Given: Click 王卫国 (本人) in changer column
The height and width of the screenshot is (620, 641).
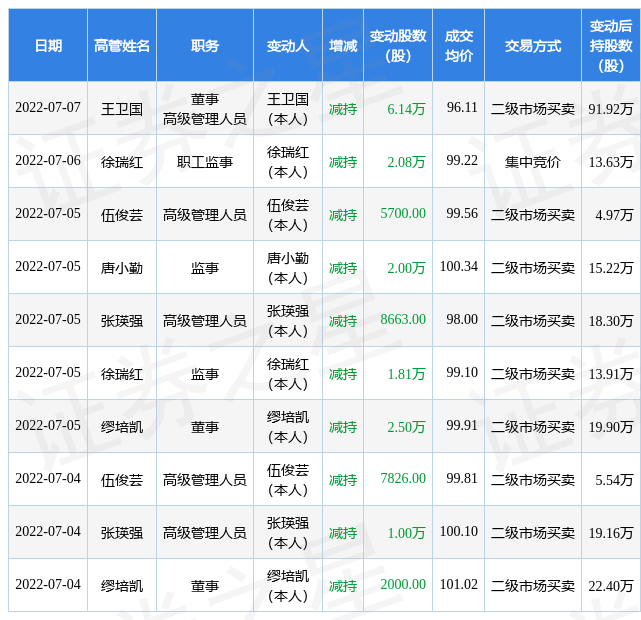Looking at the screenshot, I should point(288,109).
